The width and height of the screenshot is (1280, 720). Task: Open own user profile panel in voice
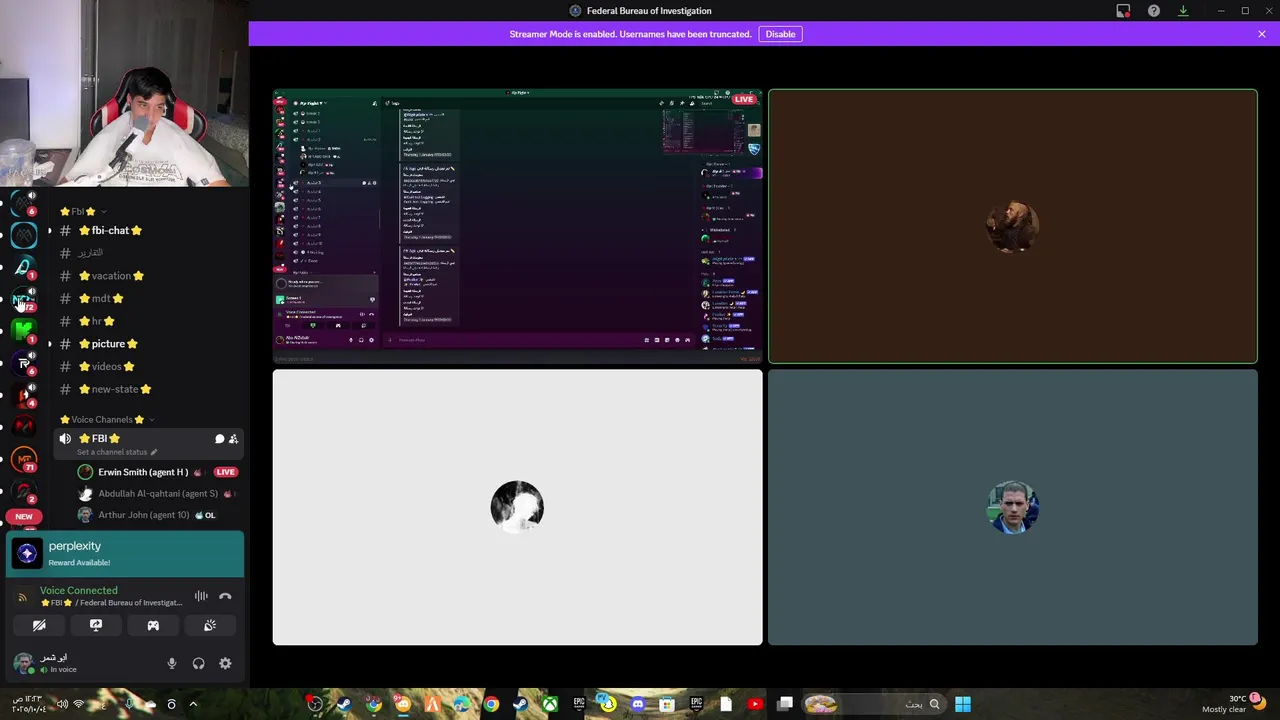pos(55,663)
